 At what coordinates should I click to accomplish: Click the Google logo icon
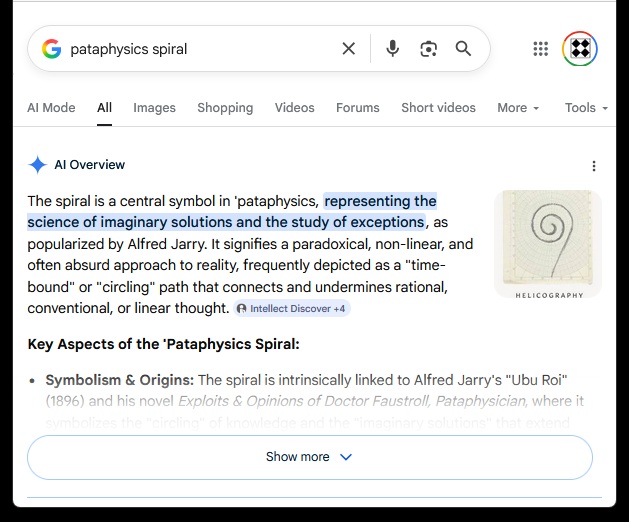[x=51, y=49]
